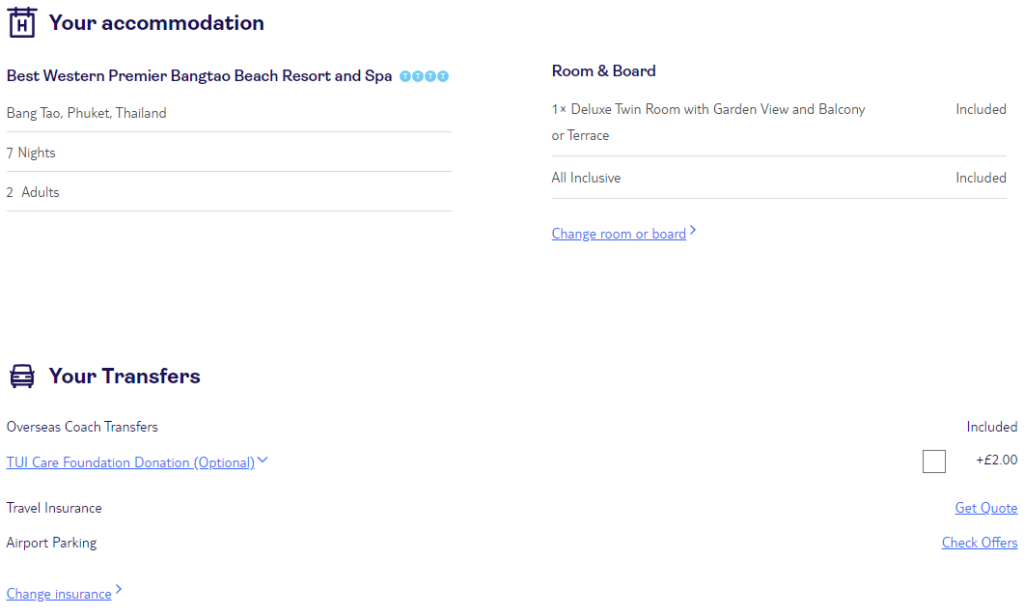Select the hotel name Best Western Premier Bangtao
Viewport: 1024px width, 615px height.
199,76
